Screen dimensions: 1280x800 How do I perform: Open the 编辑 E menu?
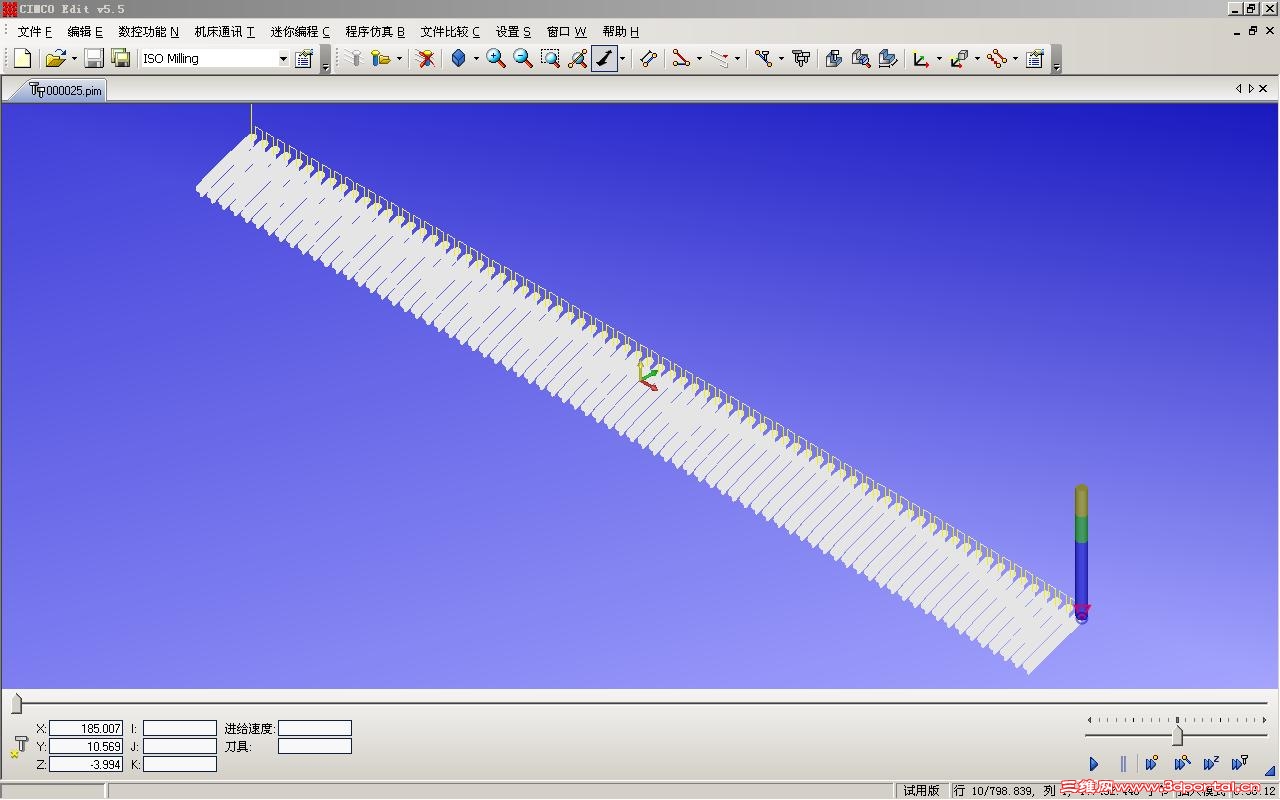click(85, 31)
